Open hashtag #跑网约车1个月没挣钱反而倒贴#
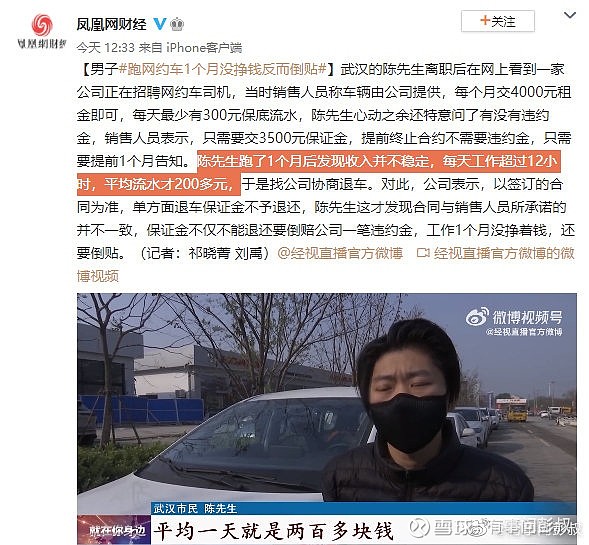This screenshot has height=545, width=589. (223, 69)
